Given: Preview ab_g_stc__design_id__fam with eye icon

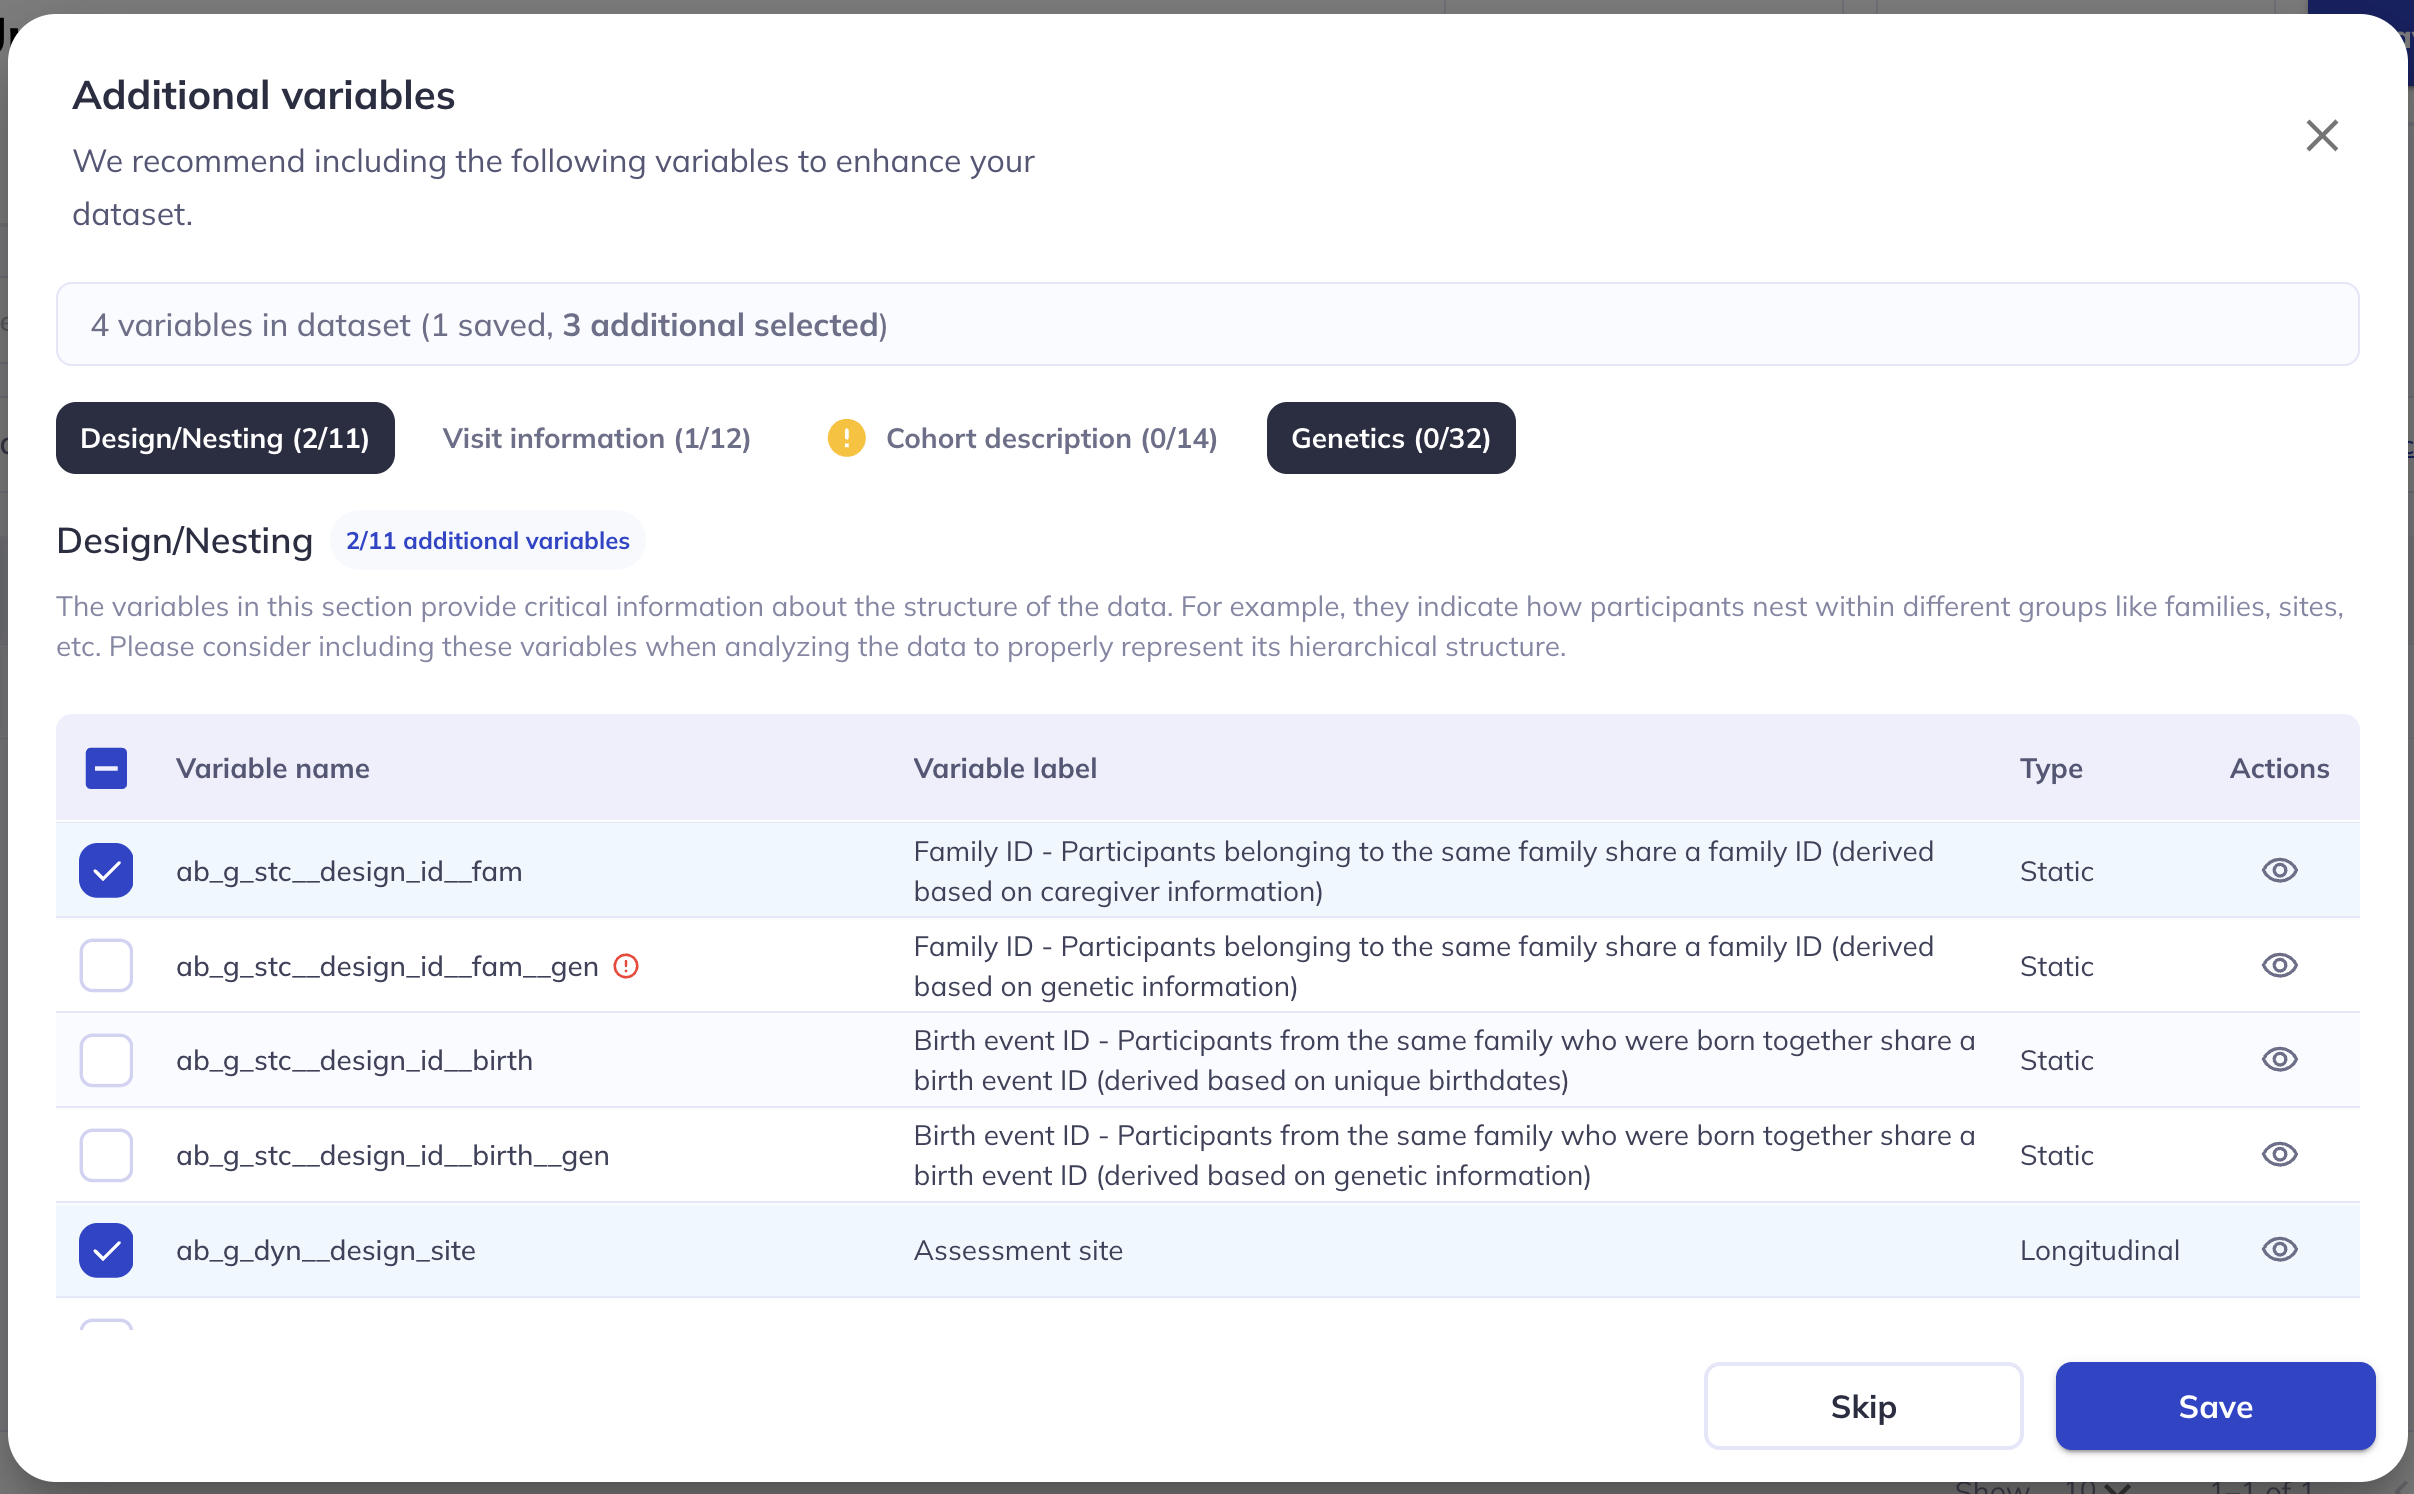Looking at the screenshot, I should click(x=2279, y=870).
